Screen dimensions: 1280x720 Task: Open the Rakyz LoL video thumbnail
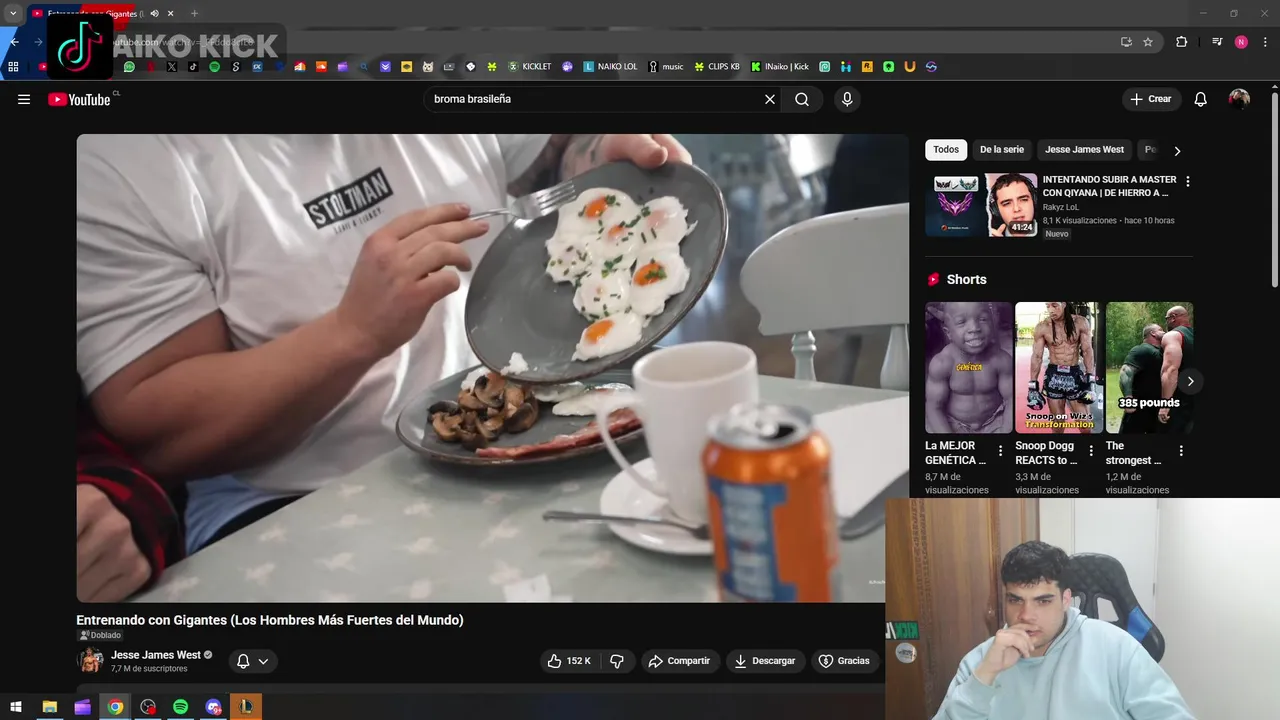(981, 205)
